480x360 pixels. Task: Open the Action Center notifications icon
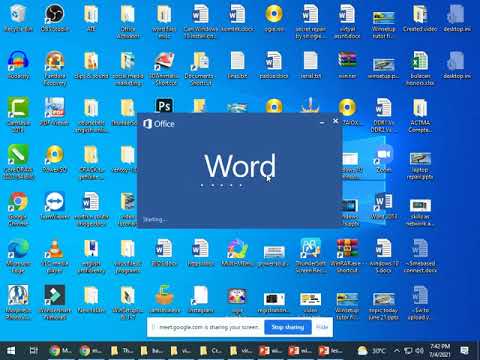pyautogui.click(x=464, y=351)
